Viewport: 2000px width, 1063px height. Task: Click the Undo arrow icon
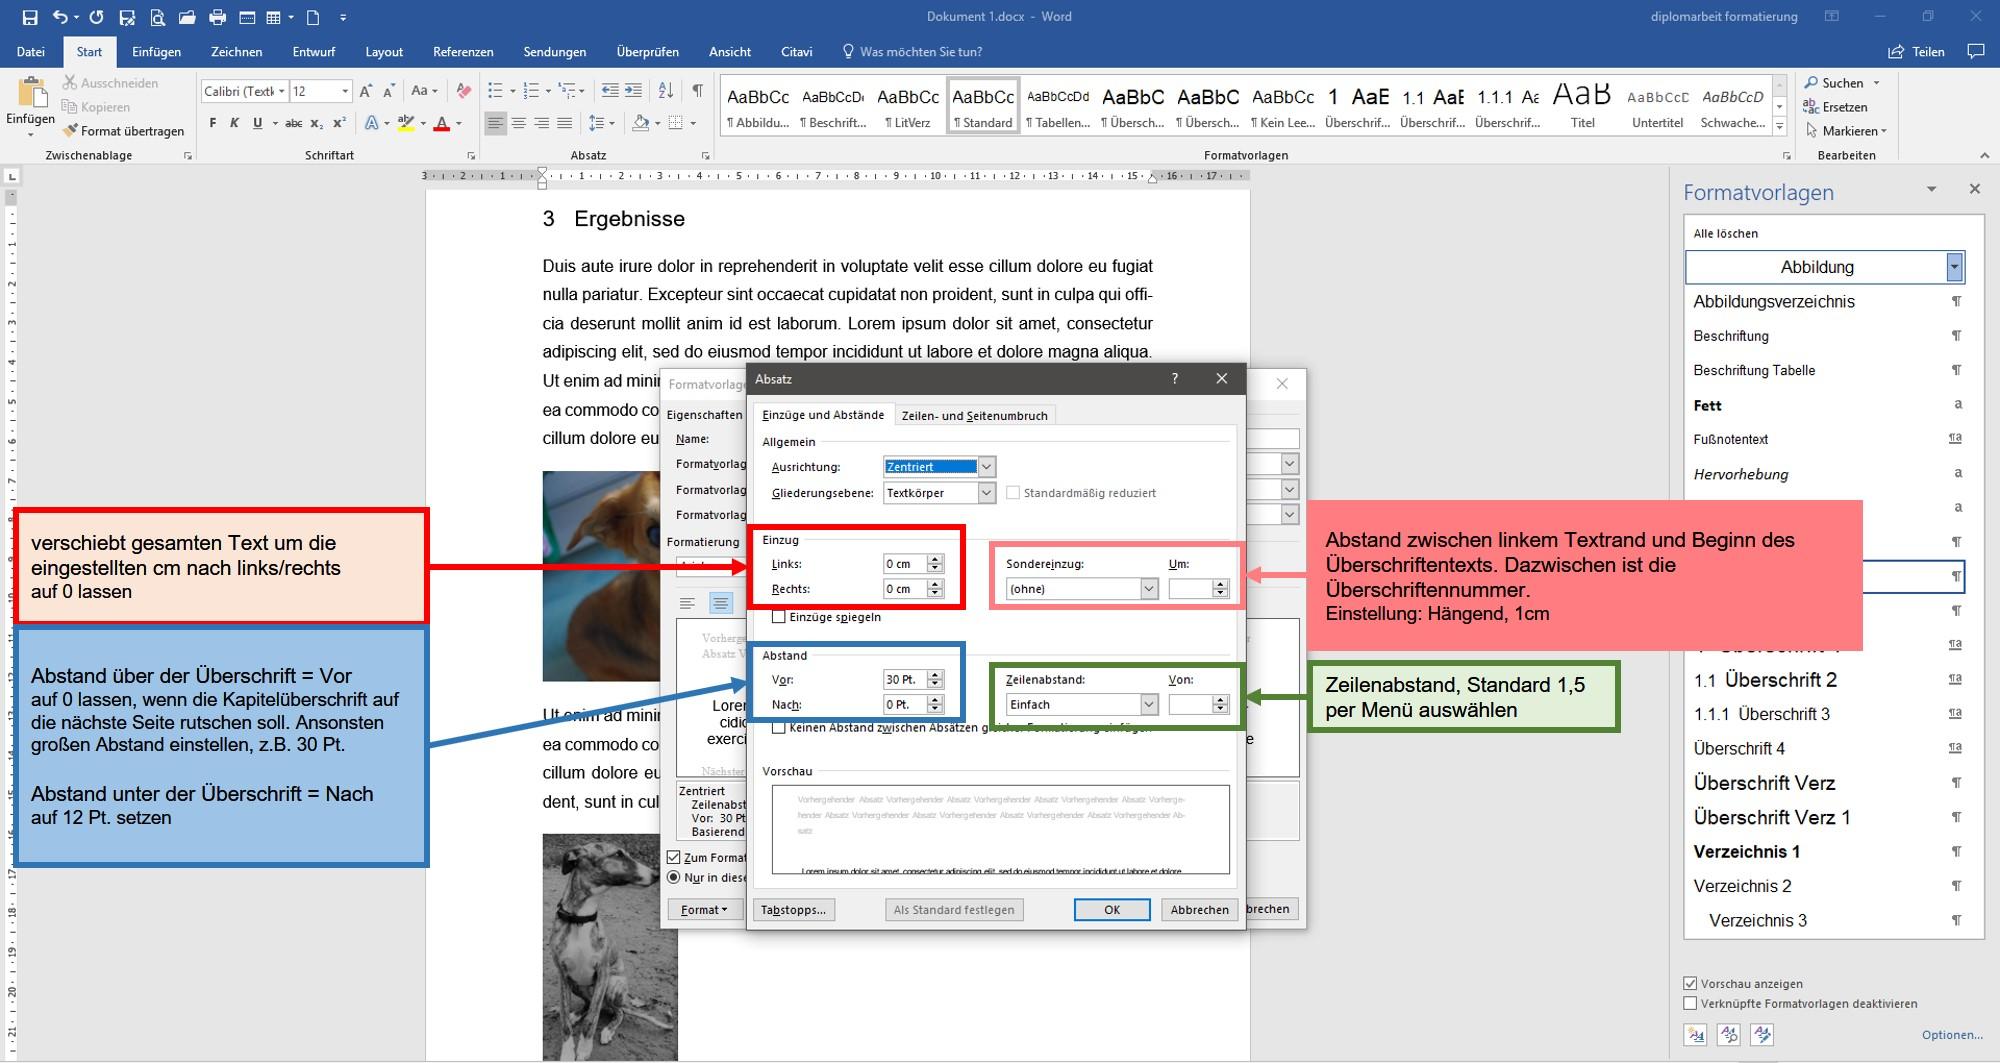coord(61,17)
